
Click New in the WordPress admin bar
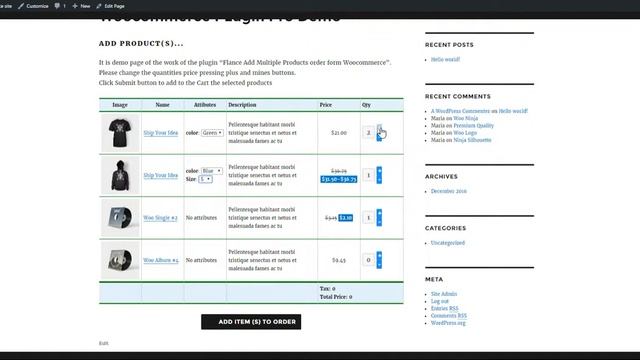tap(81, 6)
